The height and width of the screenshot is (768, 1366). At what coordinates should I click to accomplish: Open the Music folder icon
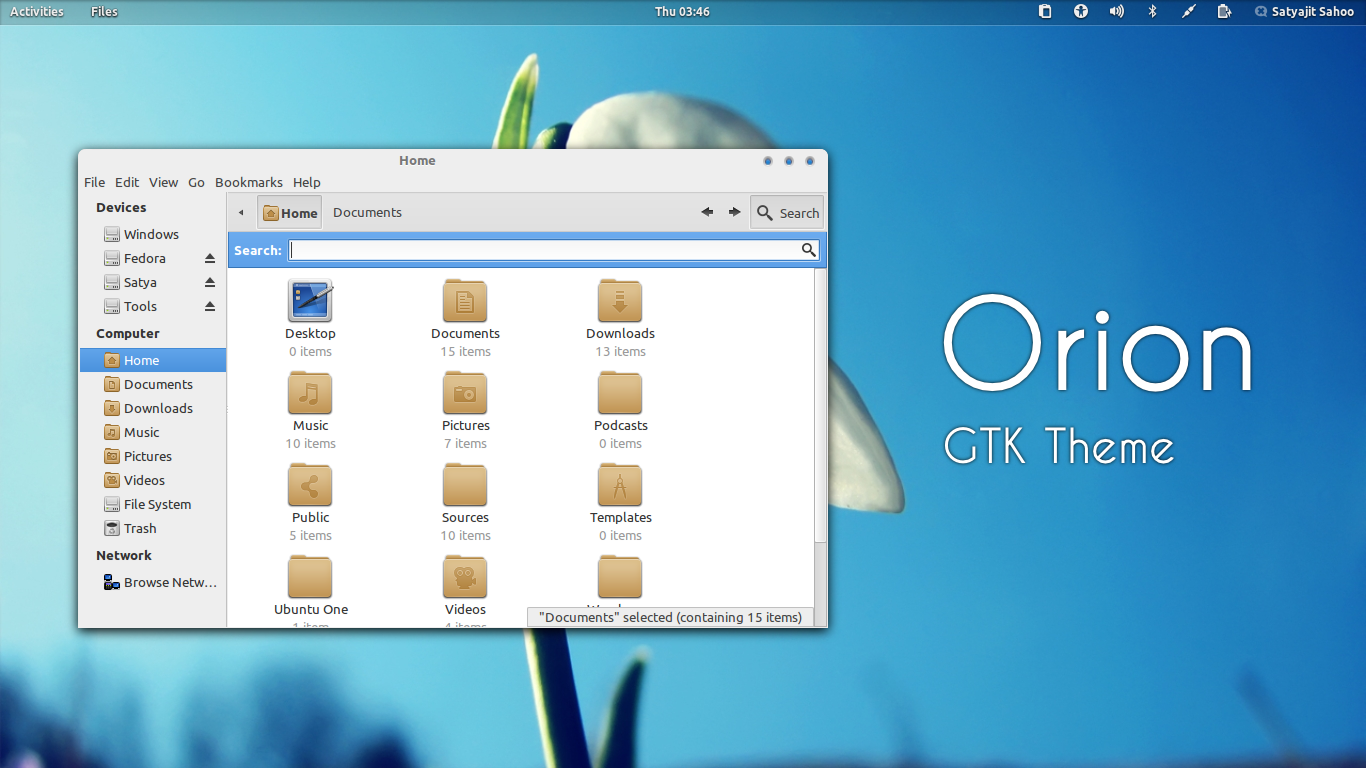tap(310, 394)
